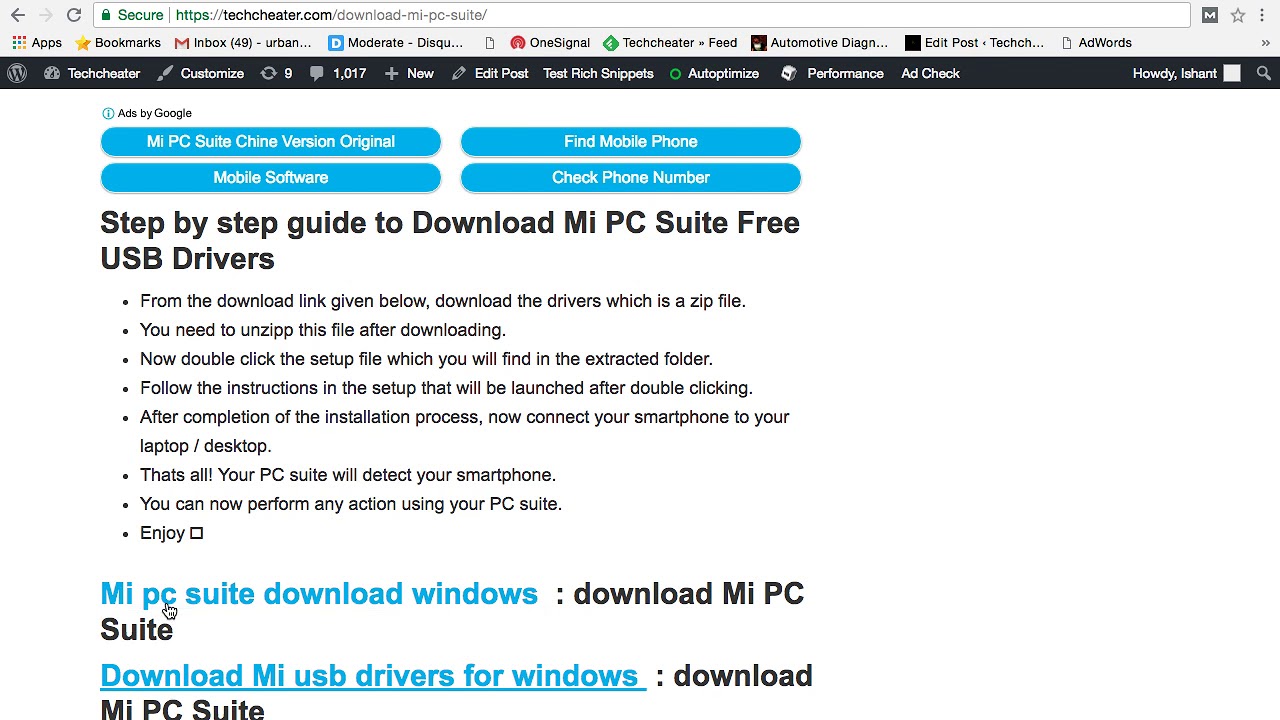Click the WordPress logo in admin bar
The height and width of the screenshot is (720, 1280).
point(17,73)
